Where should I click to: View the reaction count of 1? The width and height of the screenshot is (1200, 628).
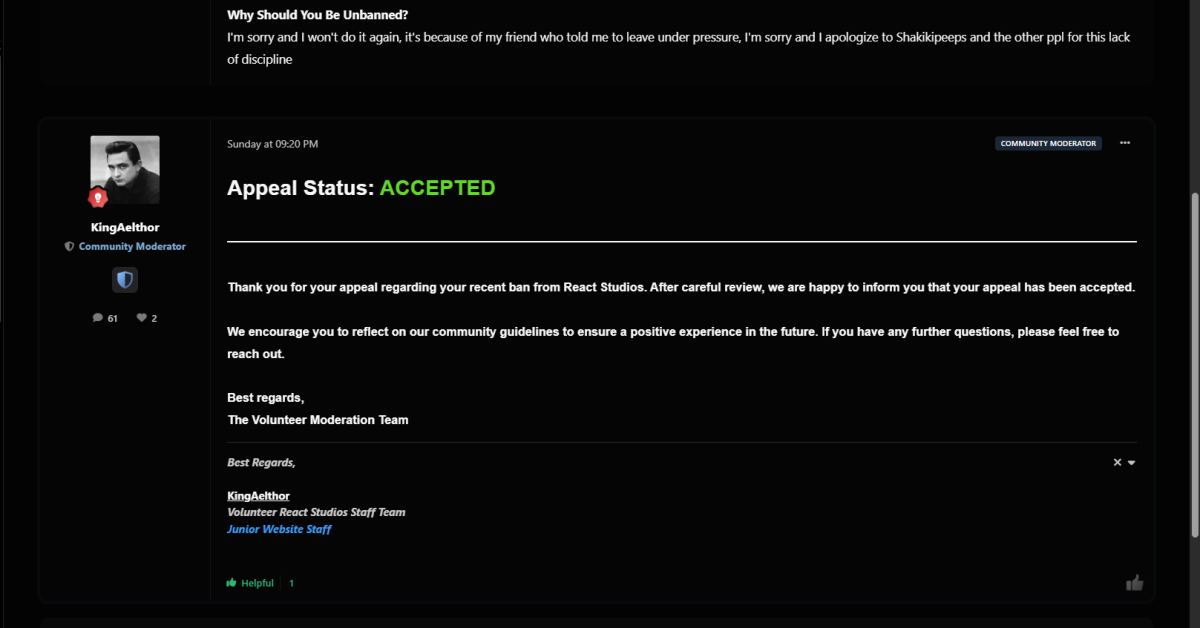[291, 583]
